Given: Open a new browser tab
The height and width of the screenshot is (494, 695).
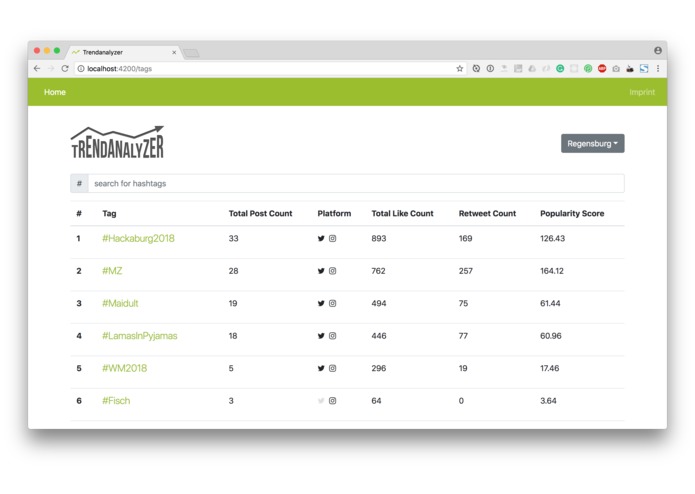Looking at the screenshot, I should [191, 53].
